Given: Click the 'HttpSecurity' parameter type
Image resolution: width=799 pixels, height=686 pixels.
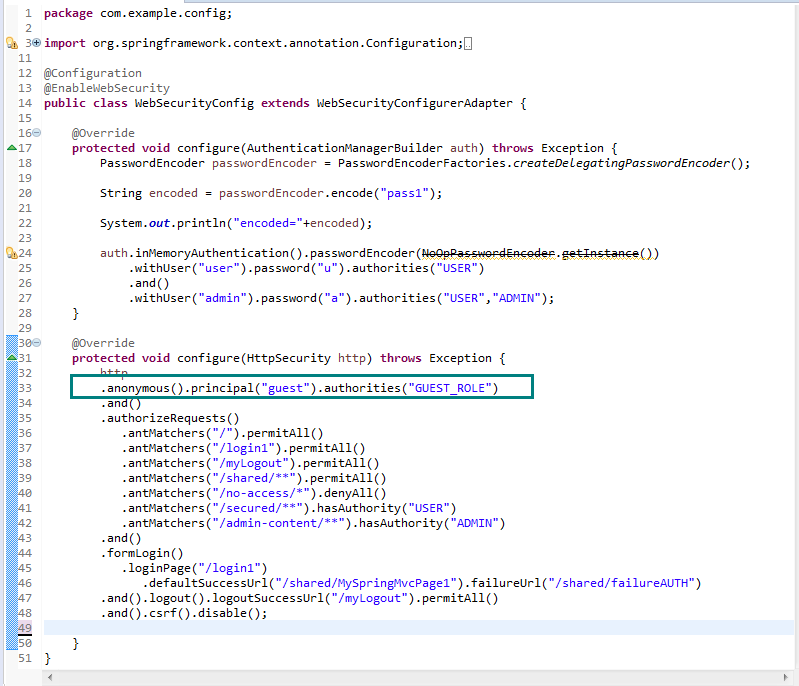Looking at the screenshot, I should [x=288, y=358].
